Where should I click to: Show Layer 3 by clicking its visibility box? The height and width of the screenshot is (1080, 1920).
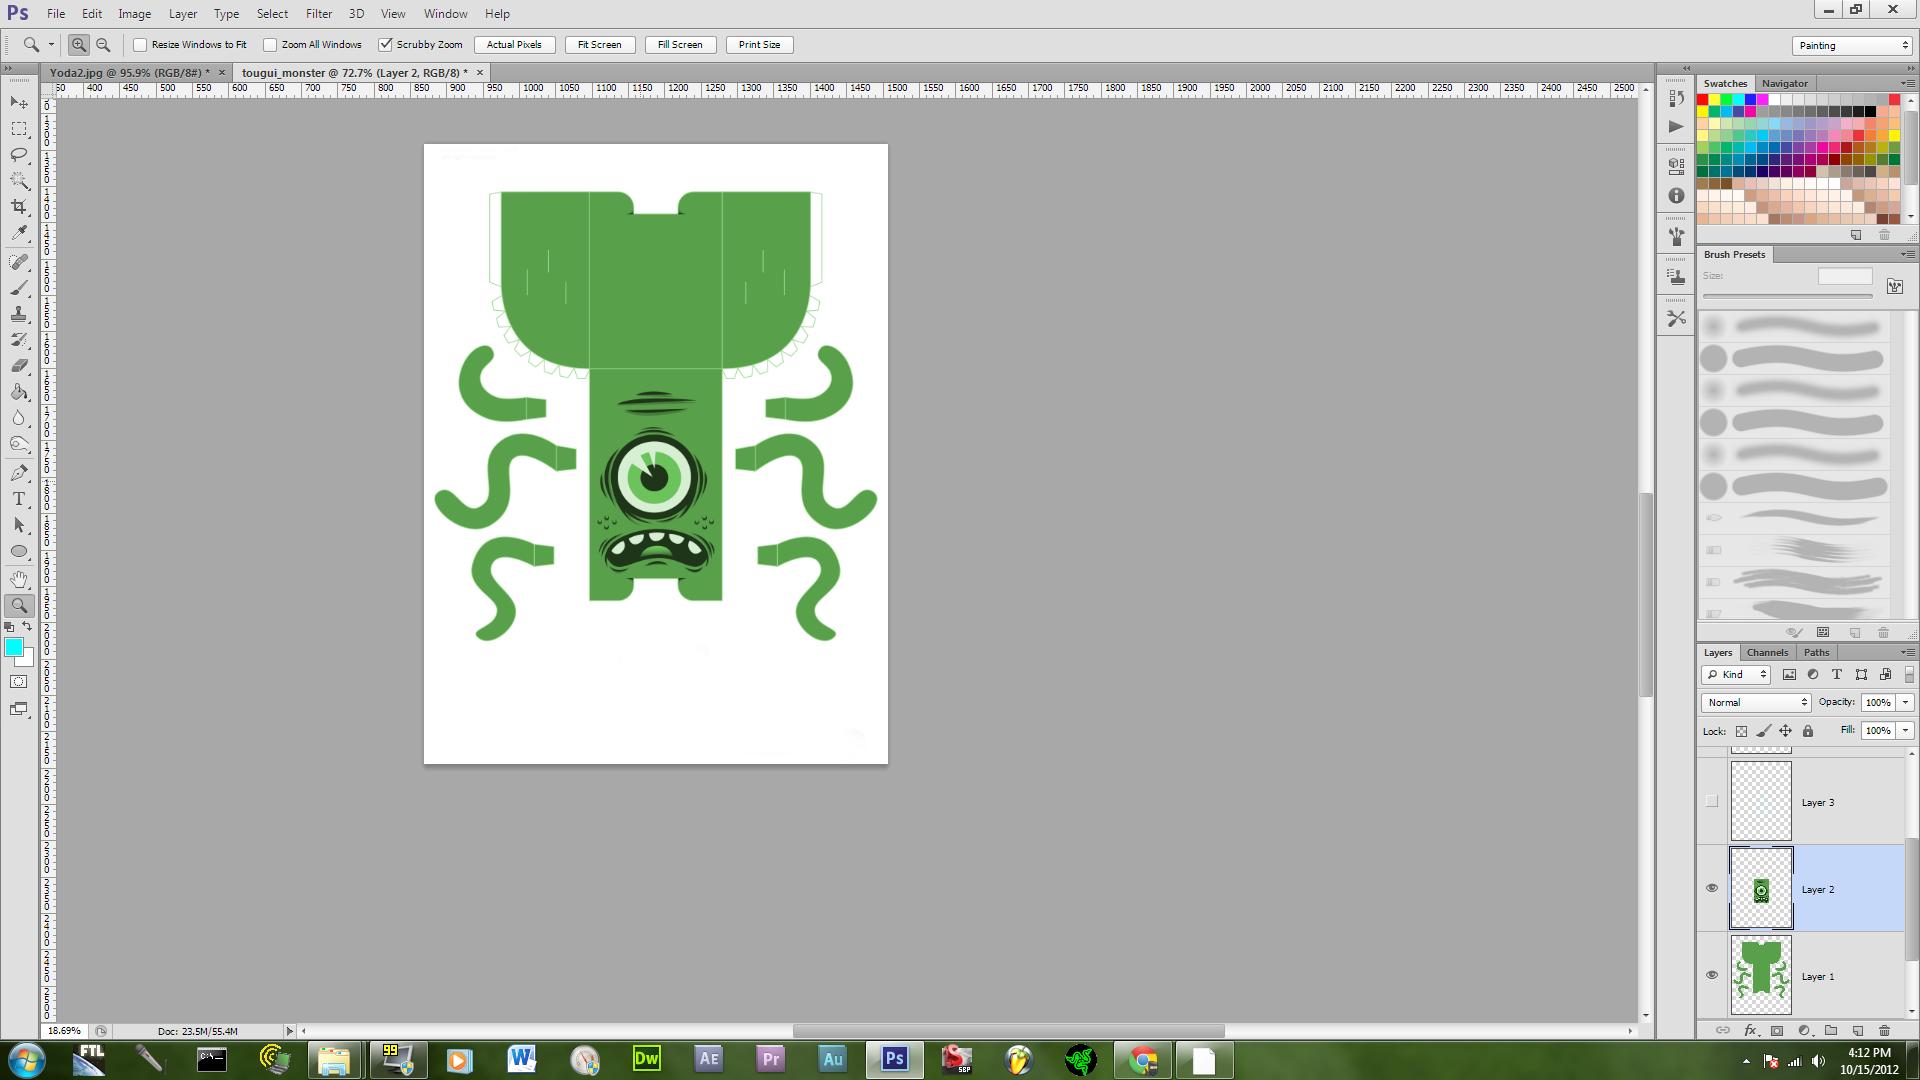[x=1712, y=801]
